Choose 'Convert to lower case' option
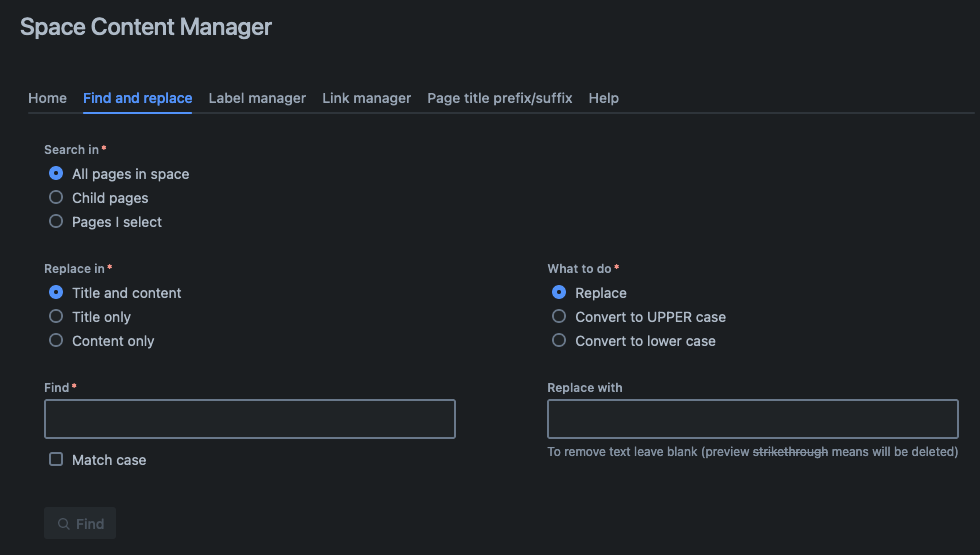 point(559,341)
